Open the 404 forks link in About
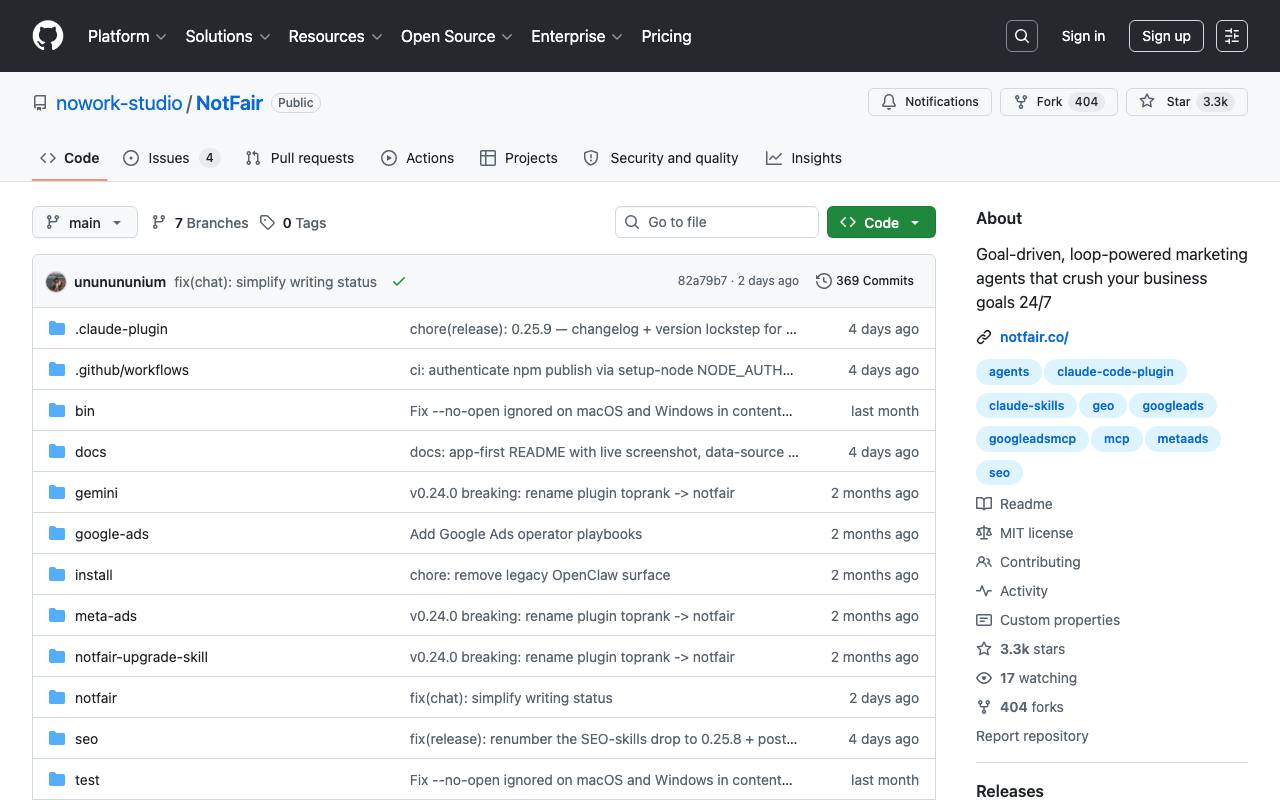Viewport: 1280px width, 800px height. [1031, 707]
